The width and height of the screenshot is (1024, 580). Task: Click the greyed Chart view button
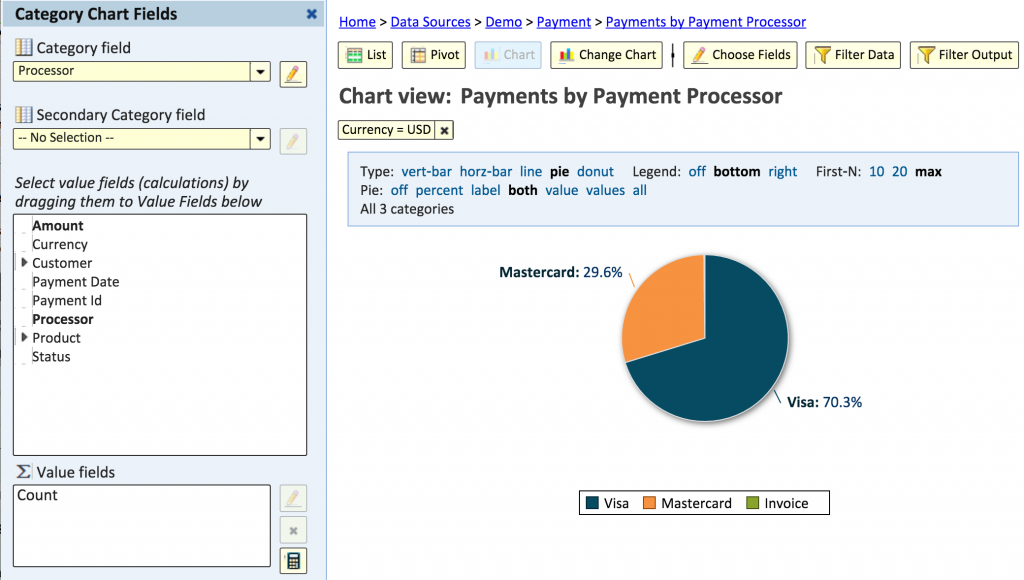[x=509, y=55]
